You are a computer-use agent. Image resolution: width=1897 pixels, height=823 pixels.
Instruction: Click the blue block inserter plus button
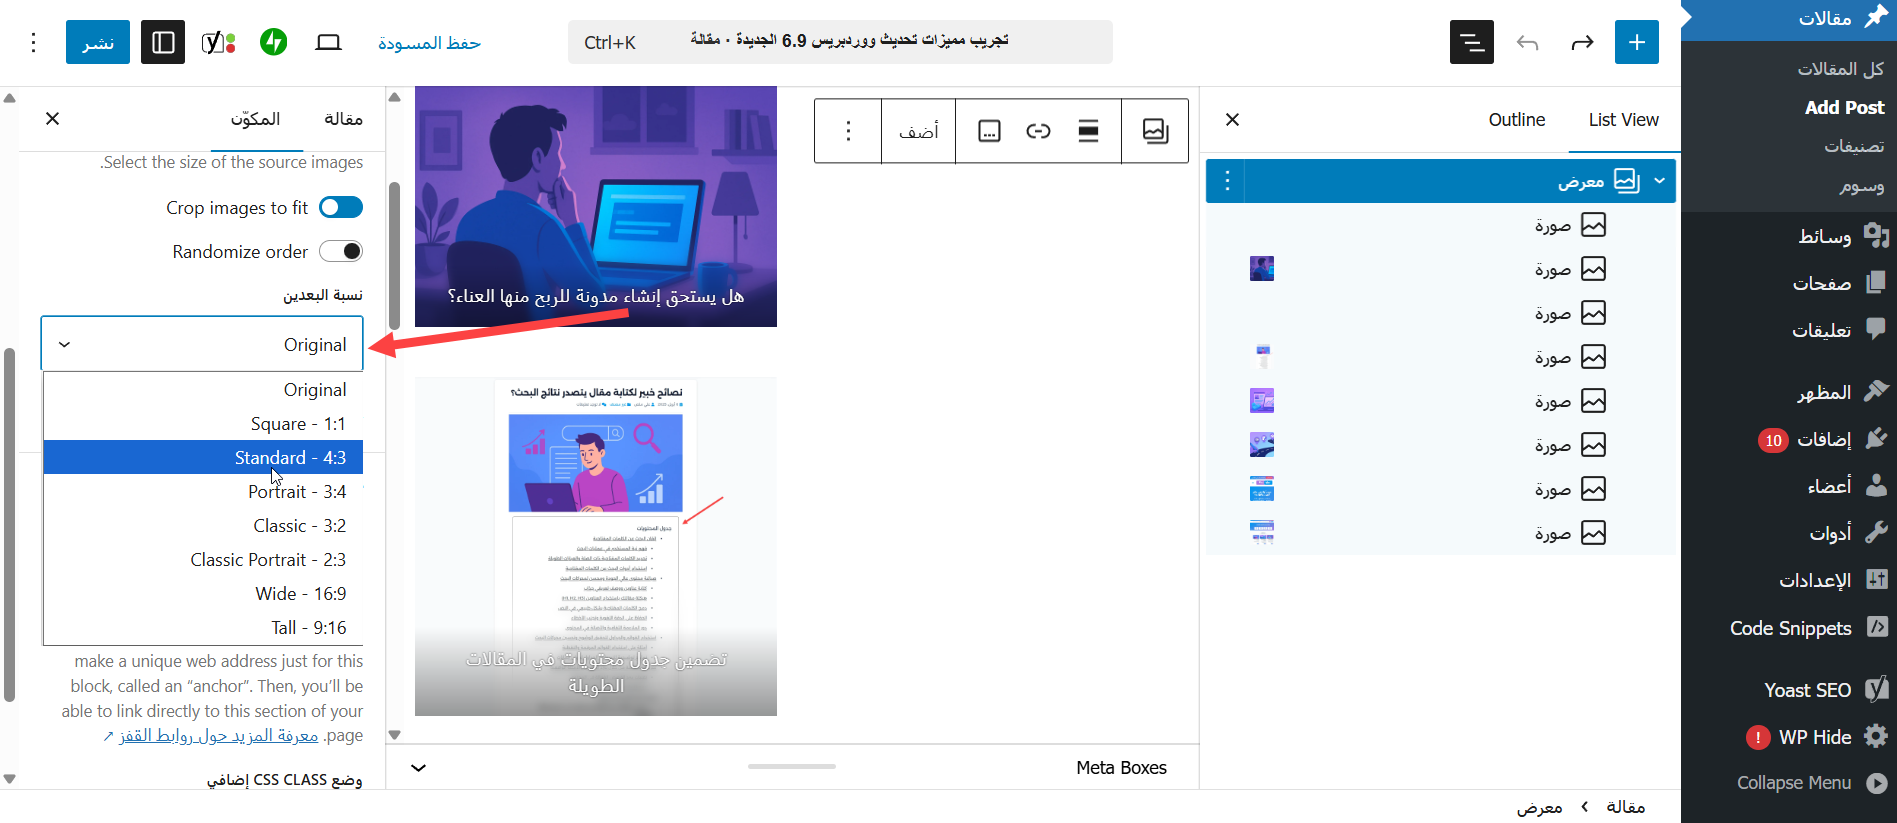pyautogui.click(x=1636, y=42)
